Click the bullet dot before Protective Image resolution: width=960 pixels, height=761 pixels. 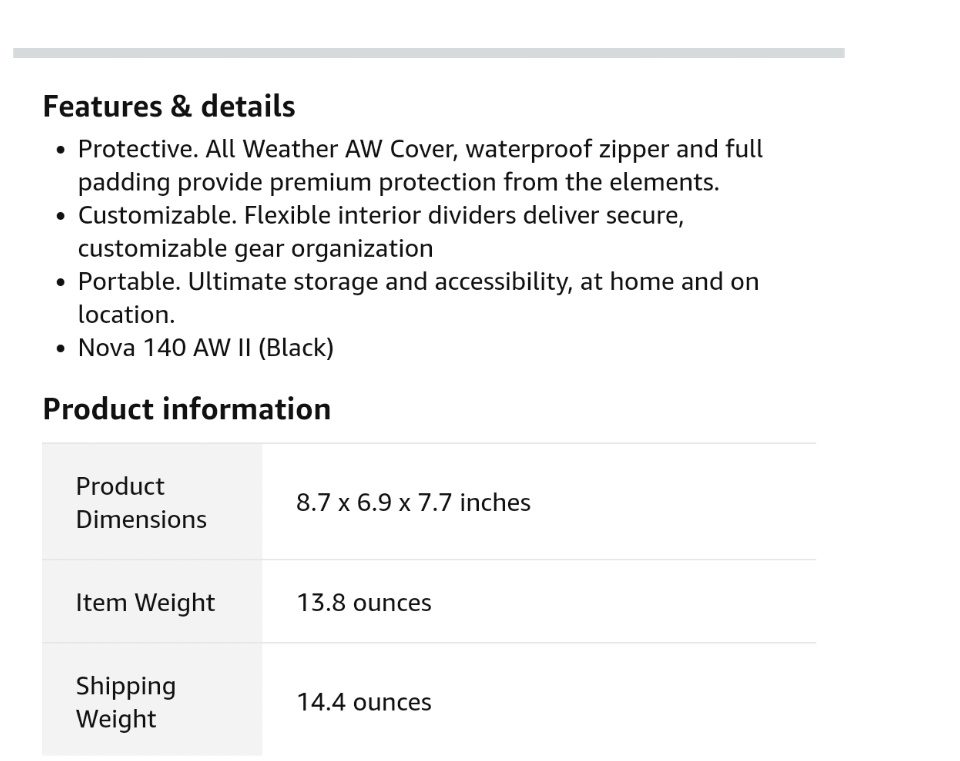62,150
